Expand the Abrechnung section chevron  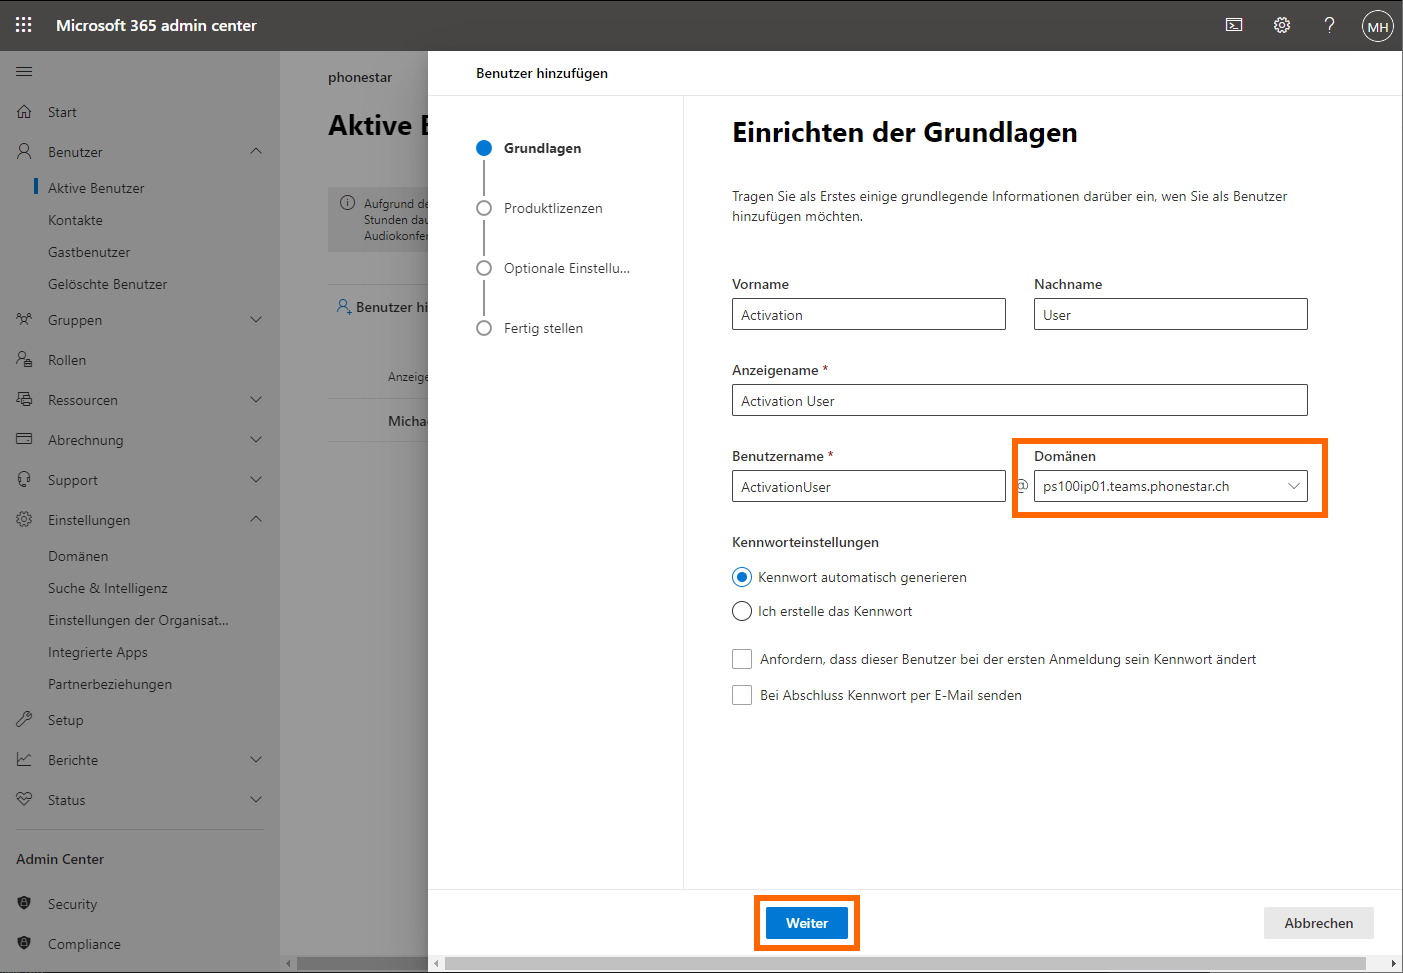tap(256, 439)
